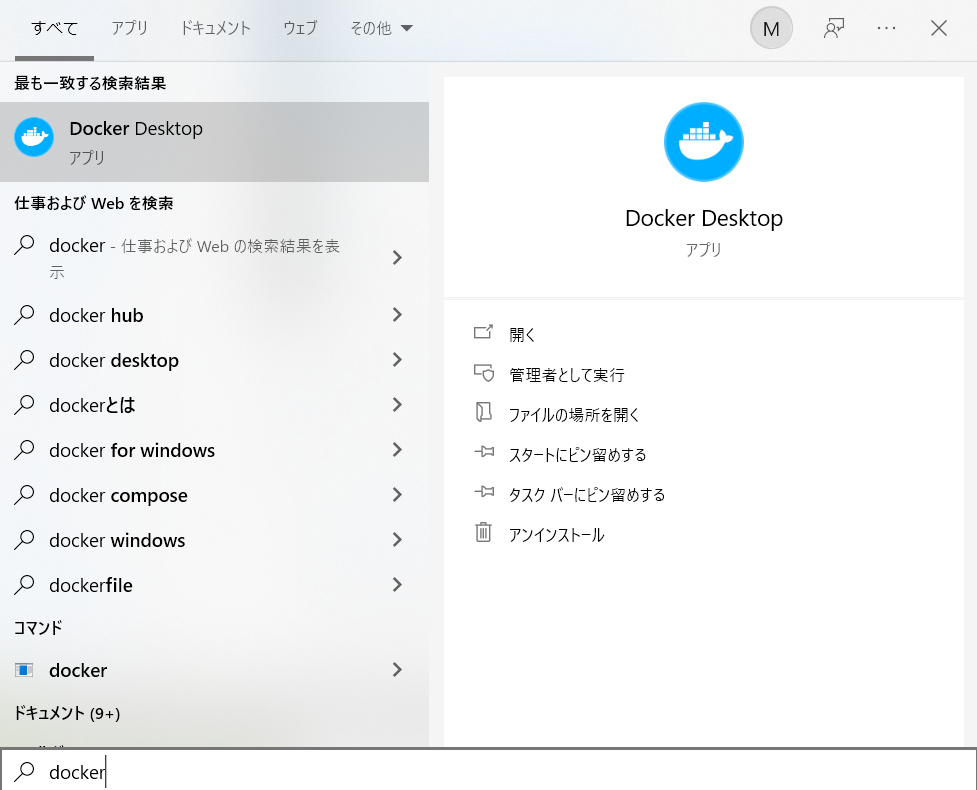Viewport: 977px width, 790px height.
Task: Open the Docker Desktop best match result
Action: 214,142
